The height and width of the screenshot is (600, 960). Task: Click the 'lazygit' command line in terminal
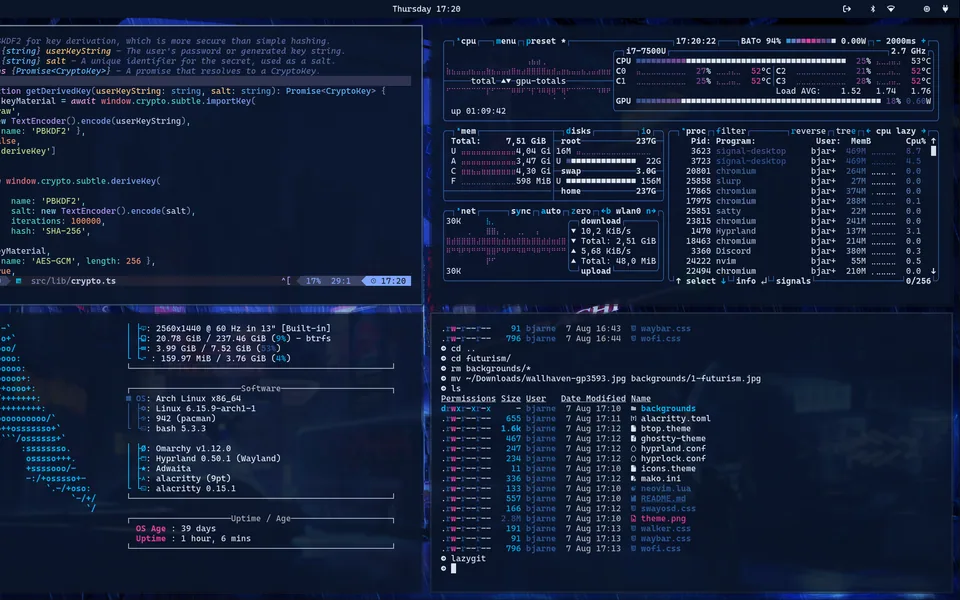[468, 558]
